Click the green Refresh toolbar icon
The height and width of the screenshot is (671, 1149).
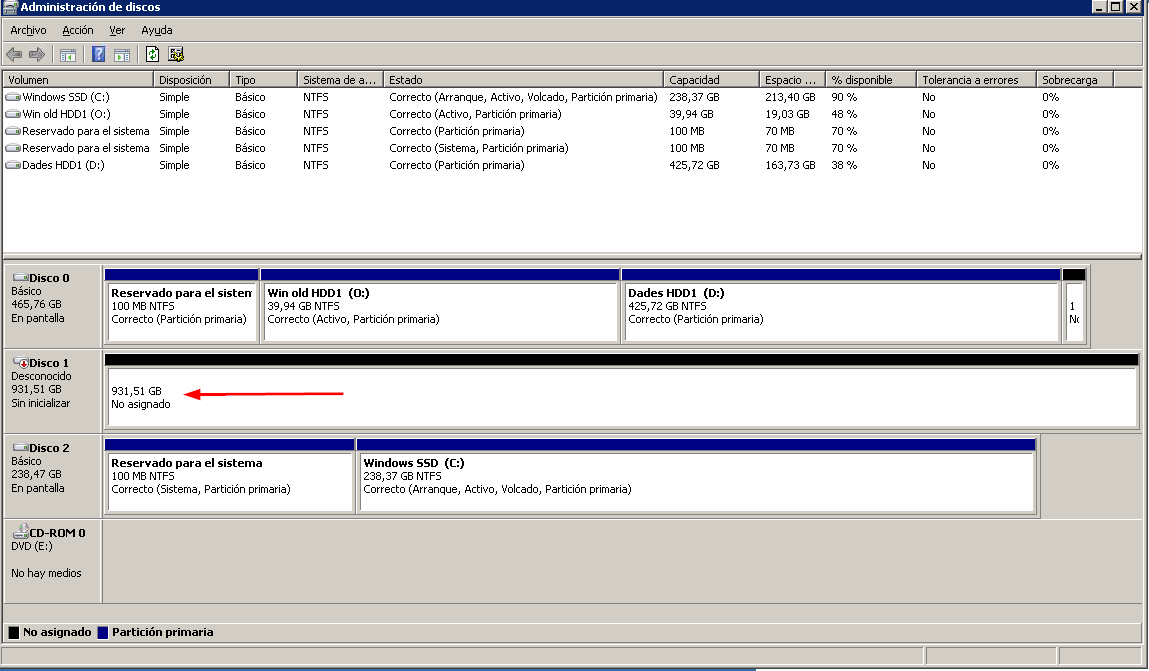[x=152, y=54]
